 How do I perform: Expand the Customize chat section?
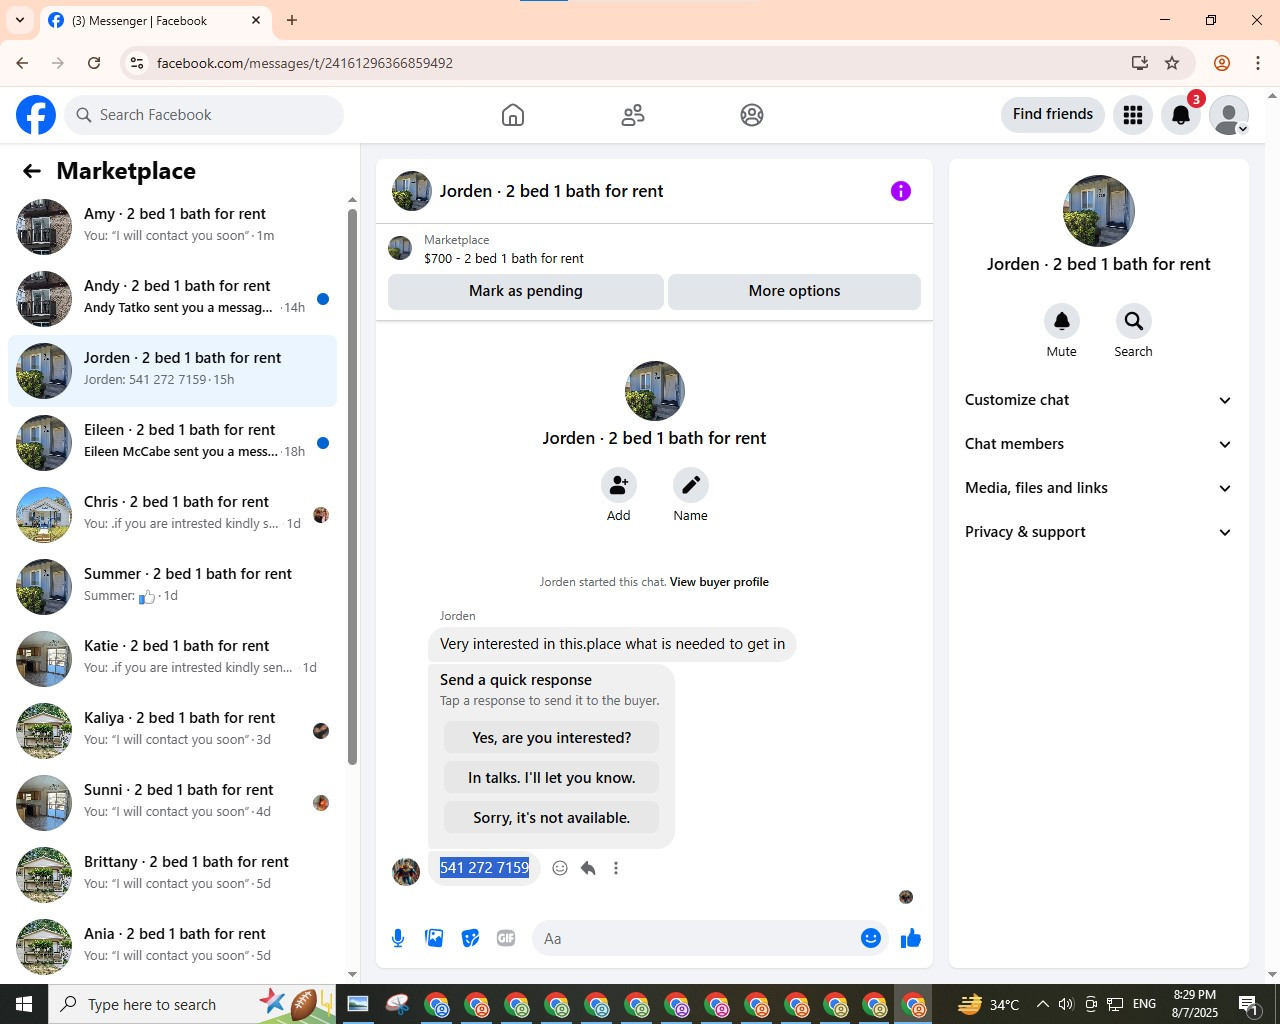point(1098,400)
